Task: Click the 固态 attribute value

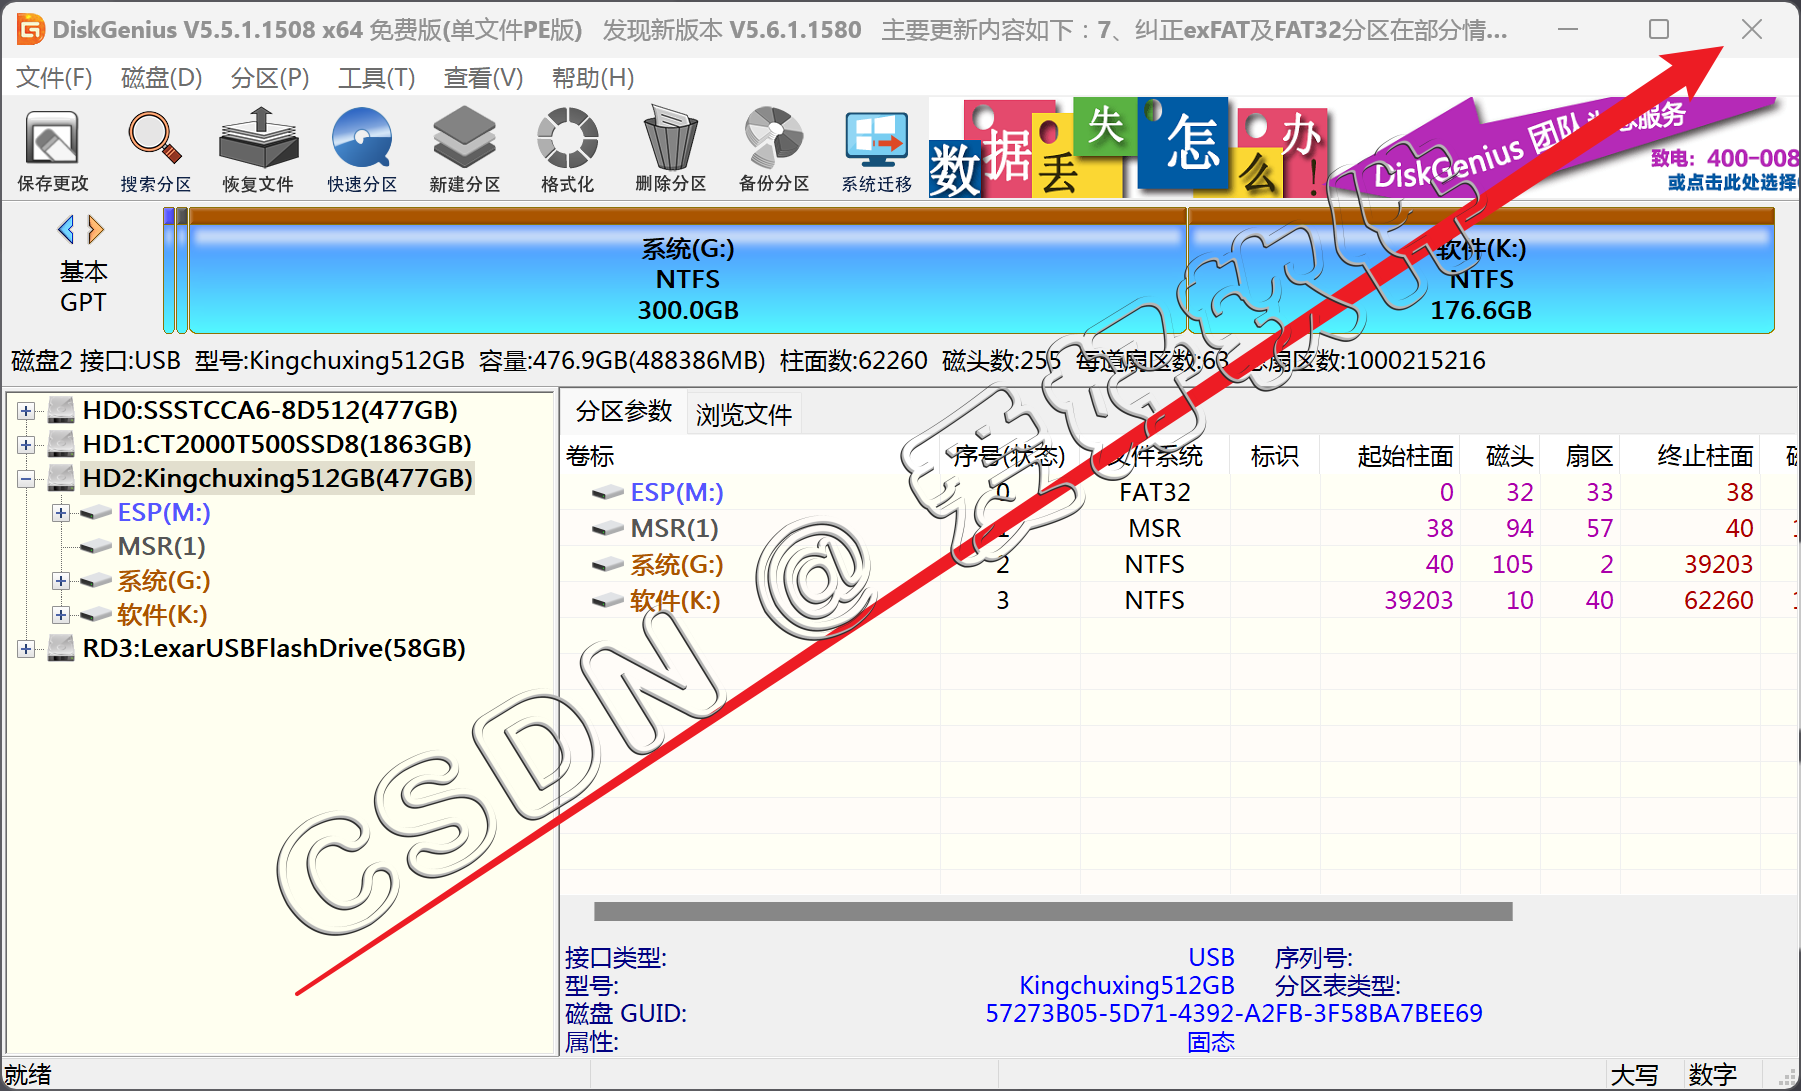Action: (x=1211, y=1042)
